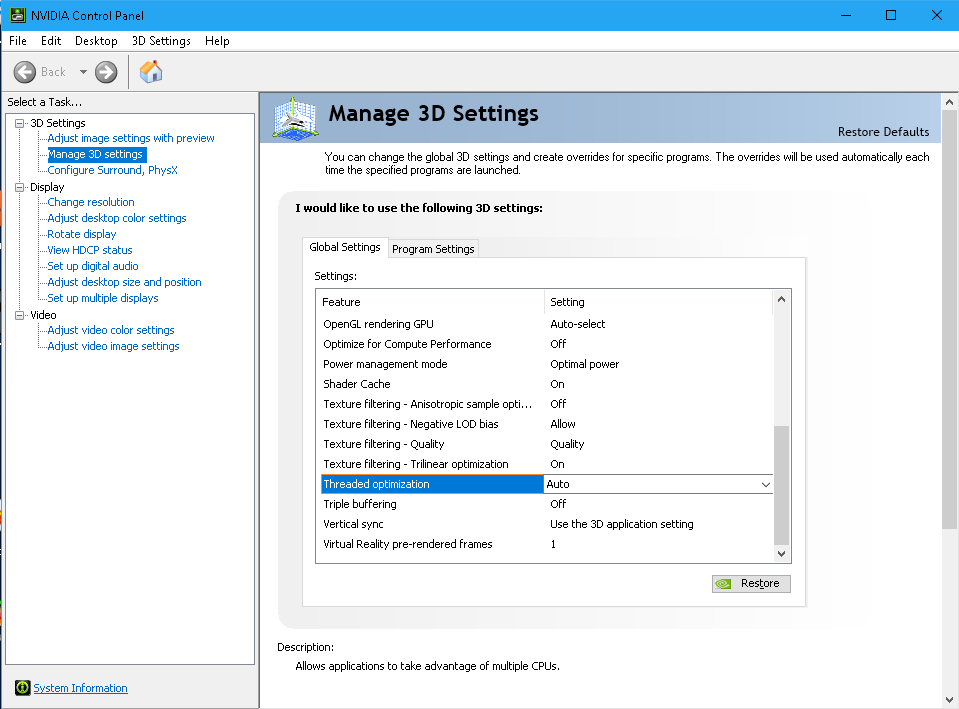Click the Forward arrow icon
Image resolution: width=959 pixels, height=709 pixels.
pos(106,72)
